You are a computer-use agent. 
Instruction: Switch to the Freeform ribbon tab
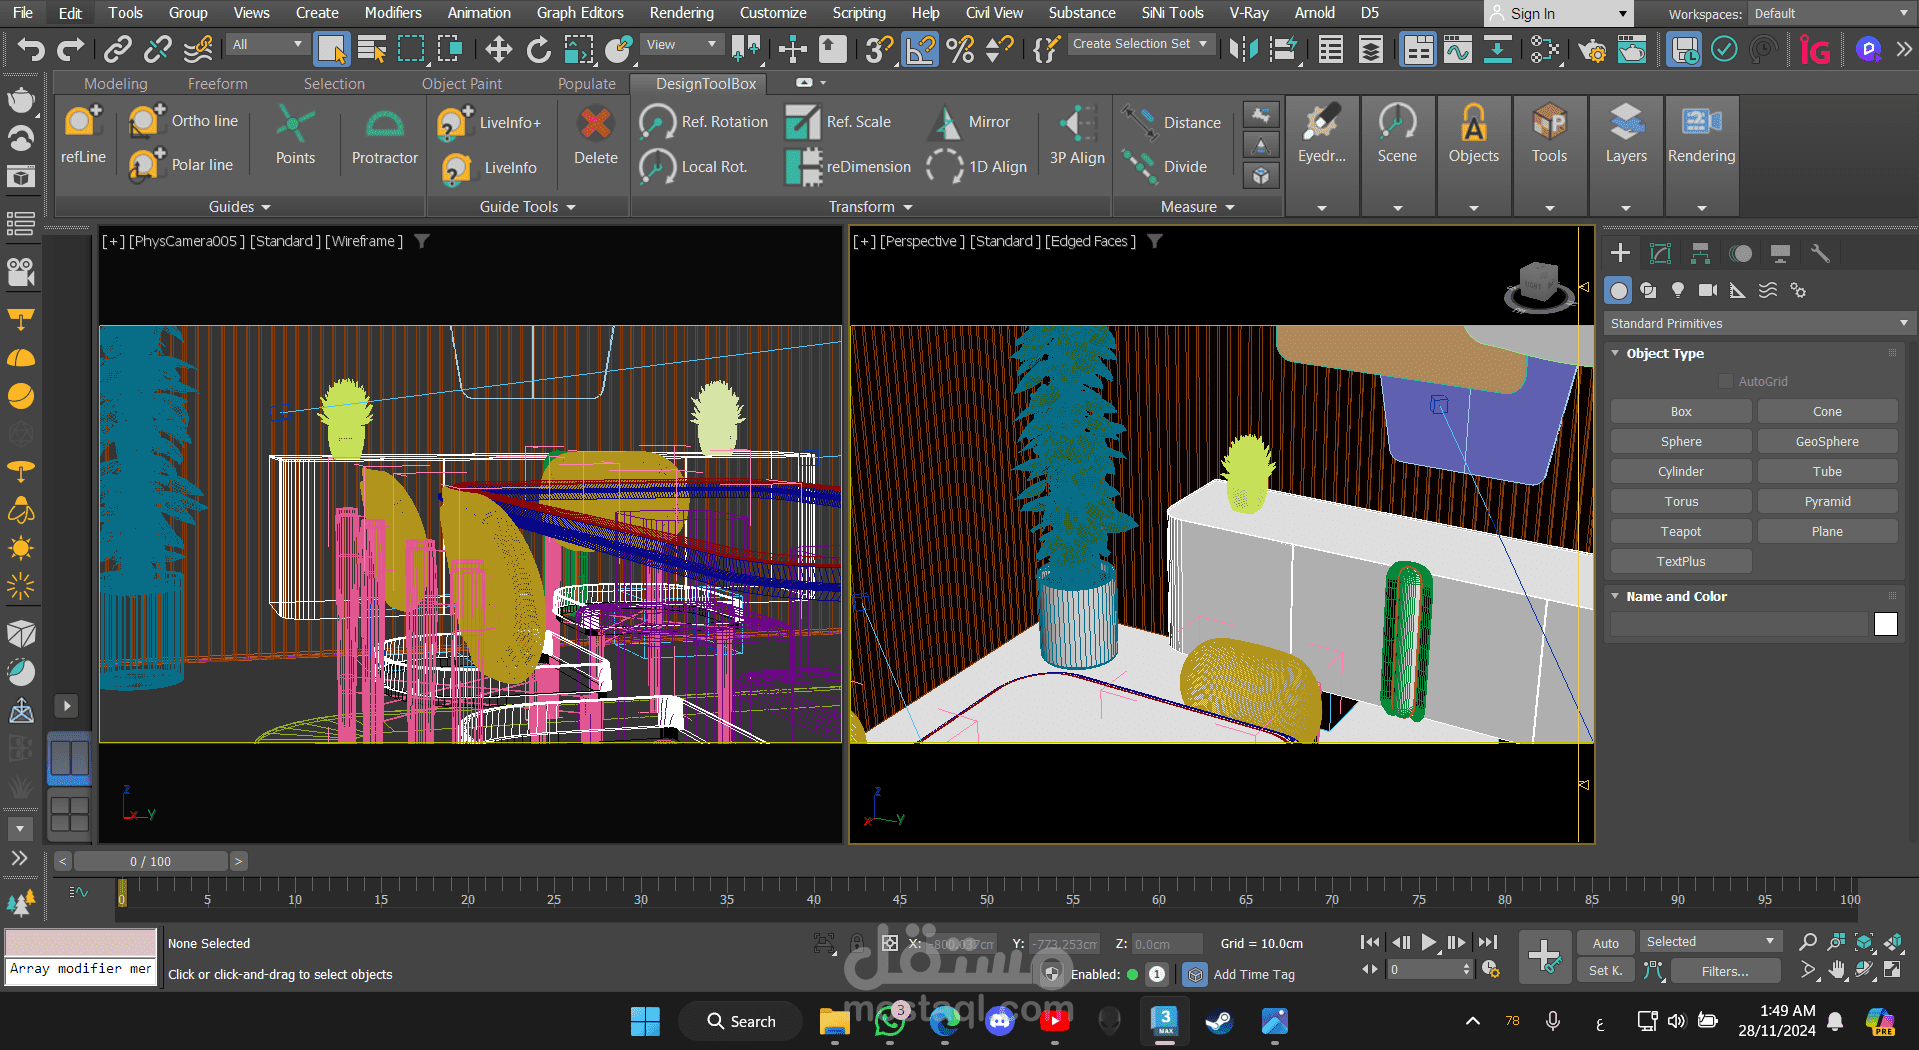(217, 84)
